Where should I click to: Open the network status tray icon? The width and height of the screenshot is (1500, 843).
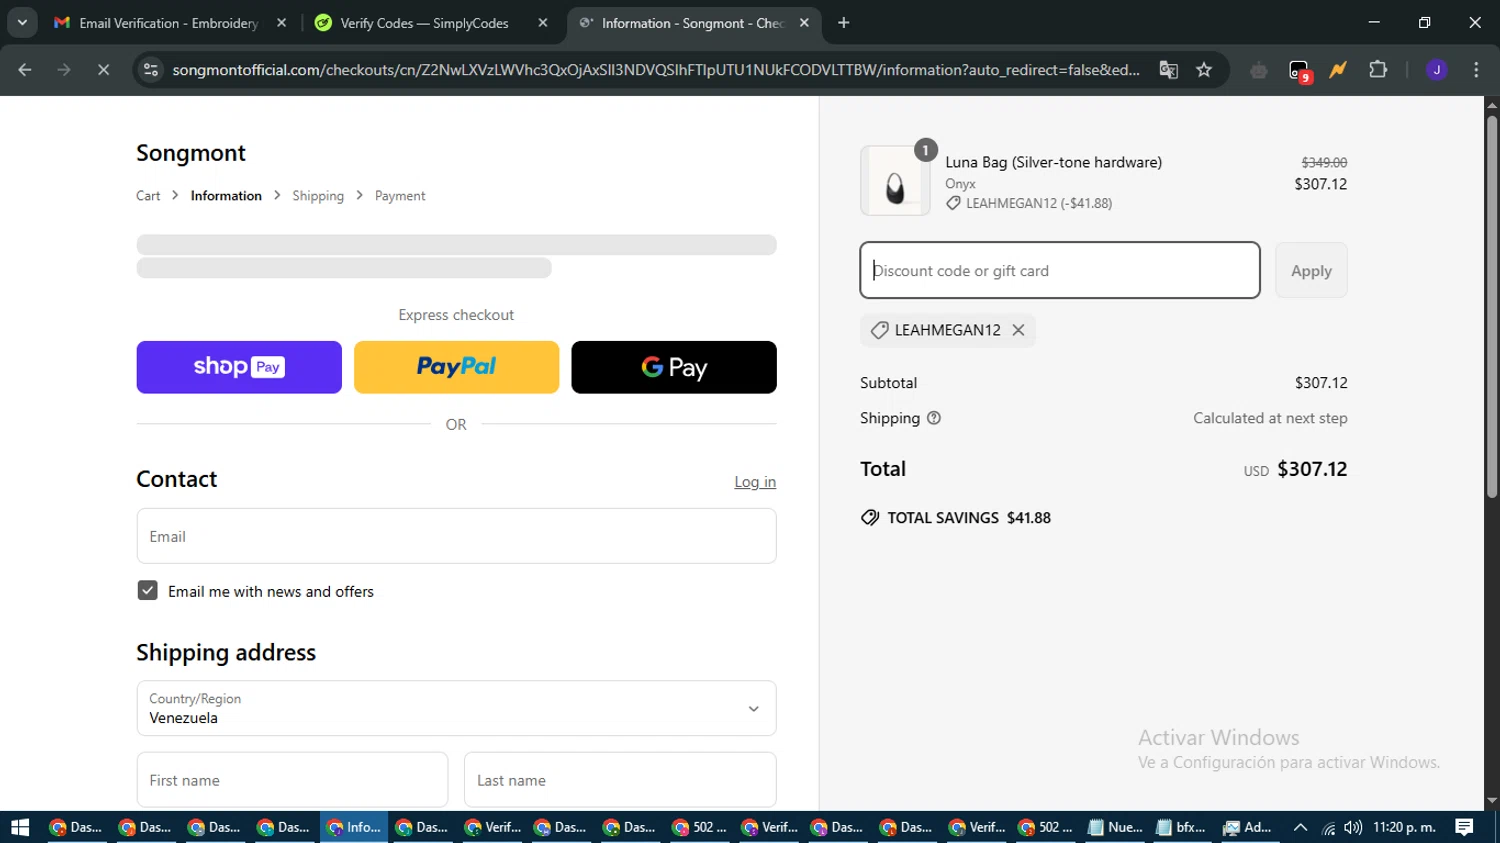point(1328,827)
